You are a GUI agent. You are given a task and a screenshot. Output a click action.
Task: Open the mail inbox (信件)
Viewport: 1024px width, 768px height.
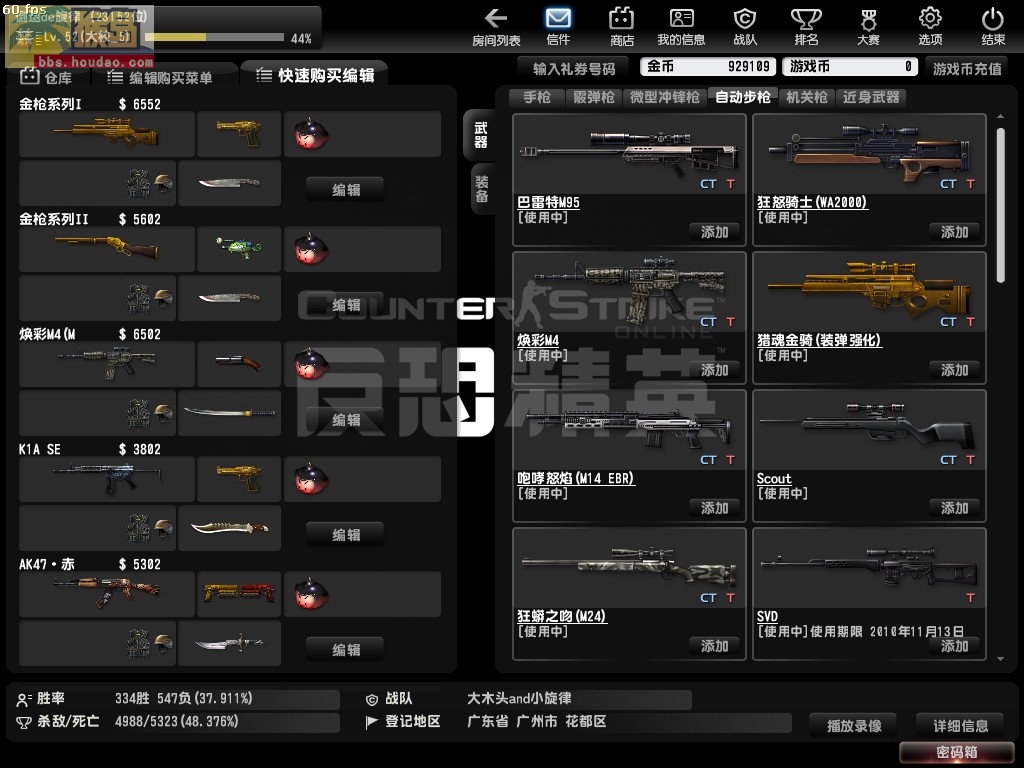click(x=558, y=26)
